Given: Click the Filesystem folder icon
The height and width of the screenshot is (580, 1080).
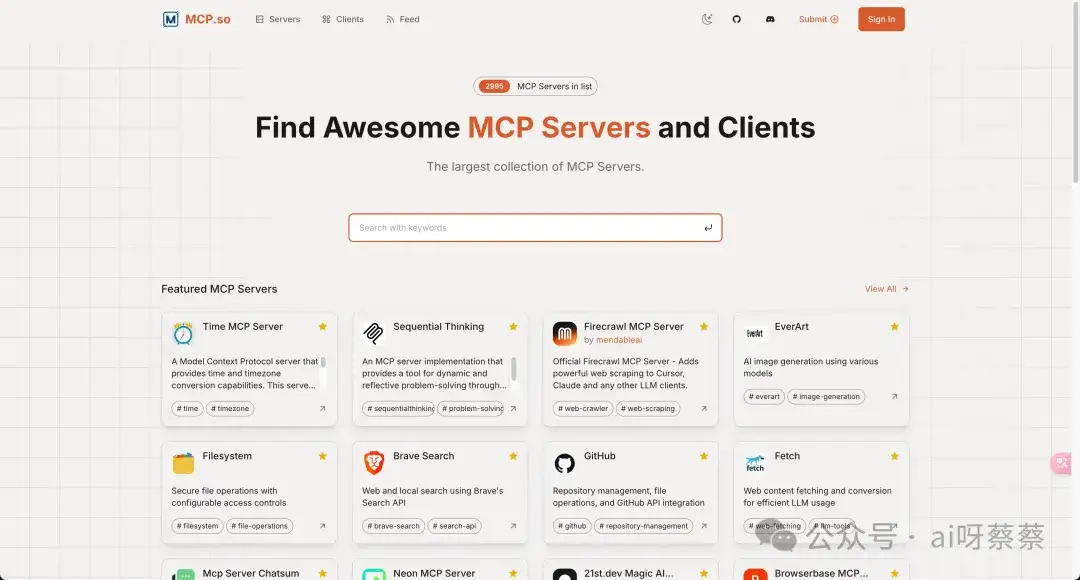Looking at the screenshot, I should [x=183, y=463].
